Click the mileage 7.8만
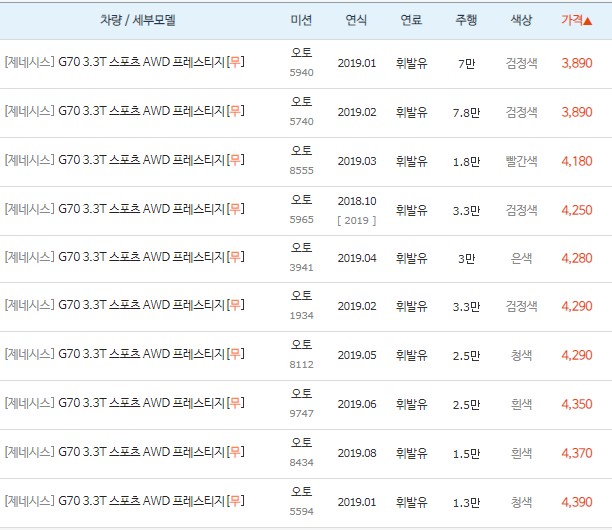The width and height of the screenshot is (612, 530). pos(466,113)
